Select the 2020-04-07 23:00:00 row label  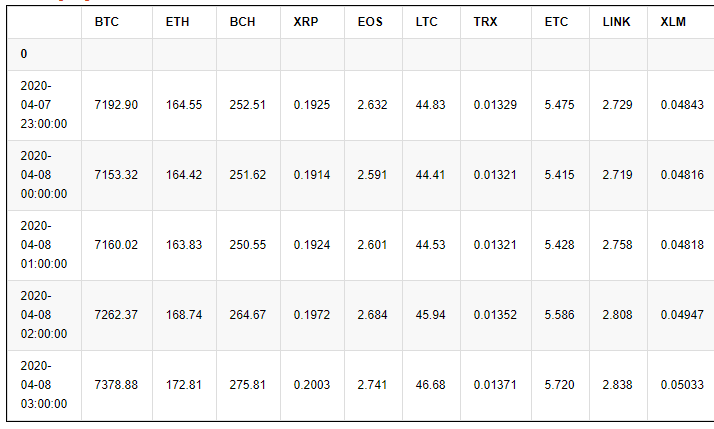click(43, 105)
